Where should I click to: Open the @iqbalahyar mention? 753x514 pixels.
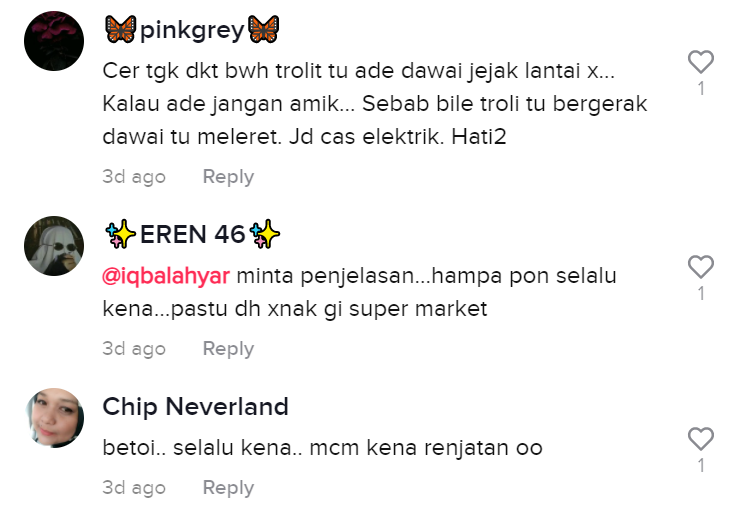pyautogui.click(x=166, y=276)
